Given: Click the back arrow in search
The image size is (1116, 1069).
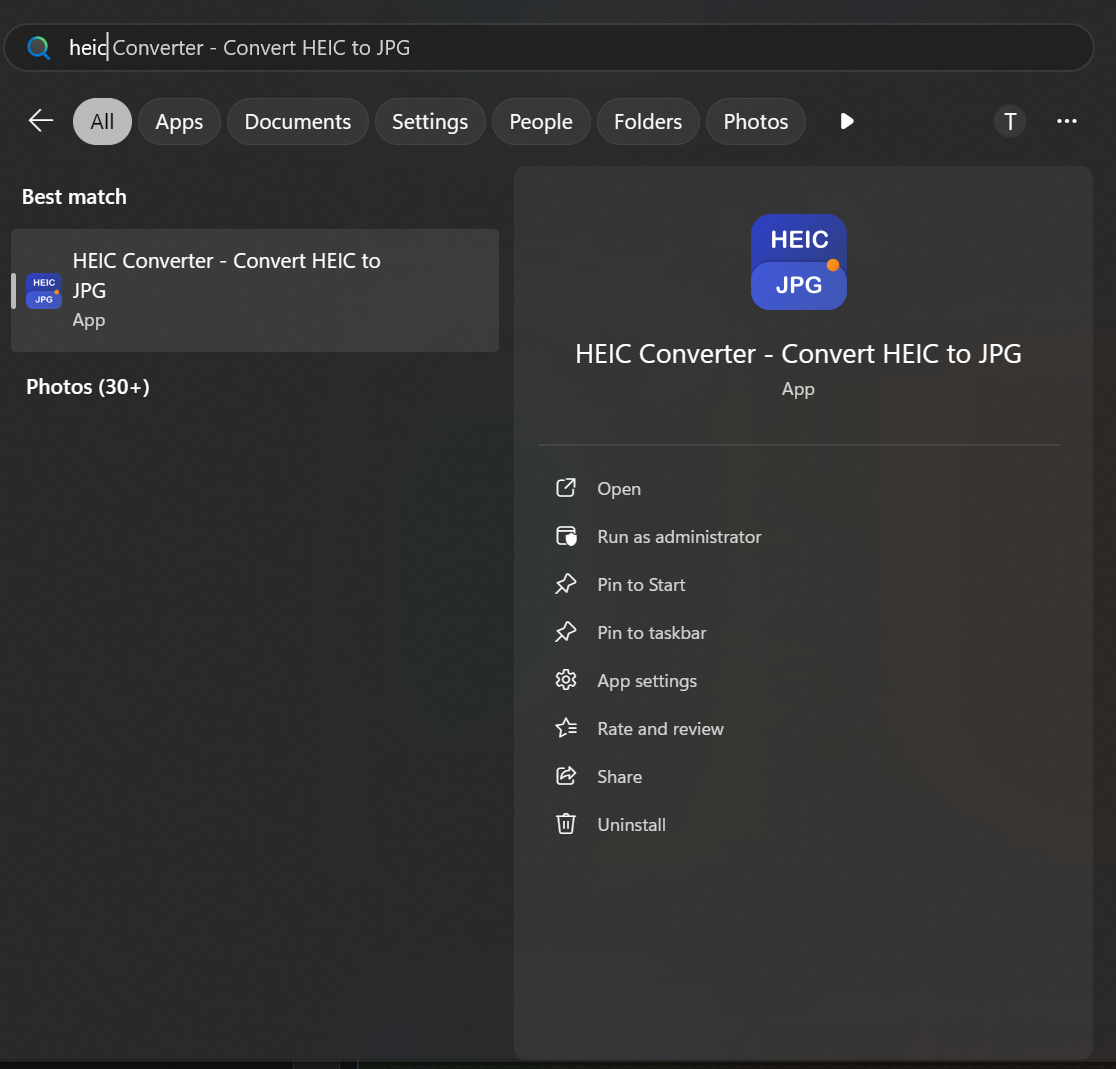Looking at the screenshot, I should pos(40,121).
